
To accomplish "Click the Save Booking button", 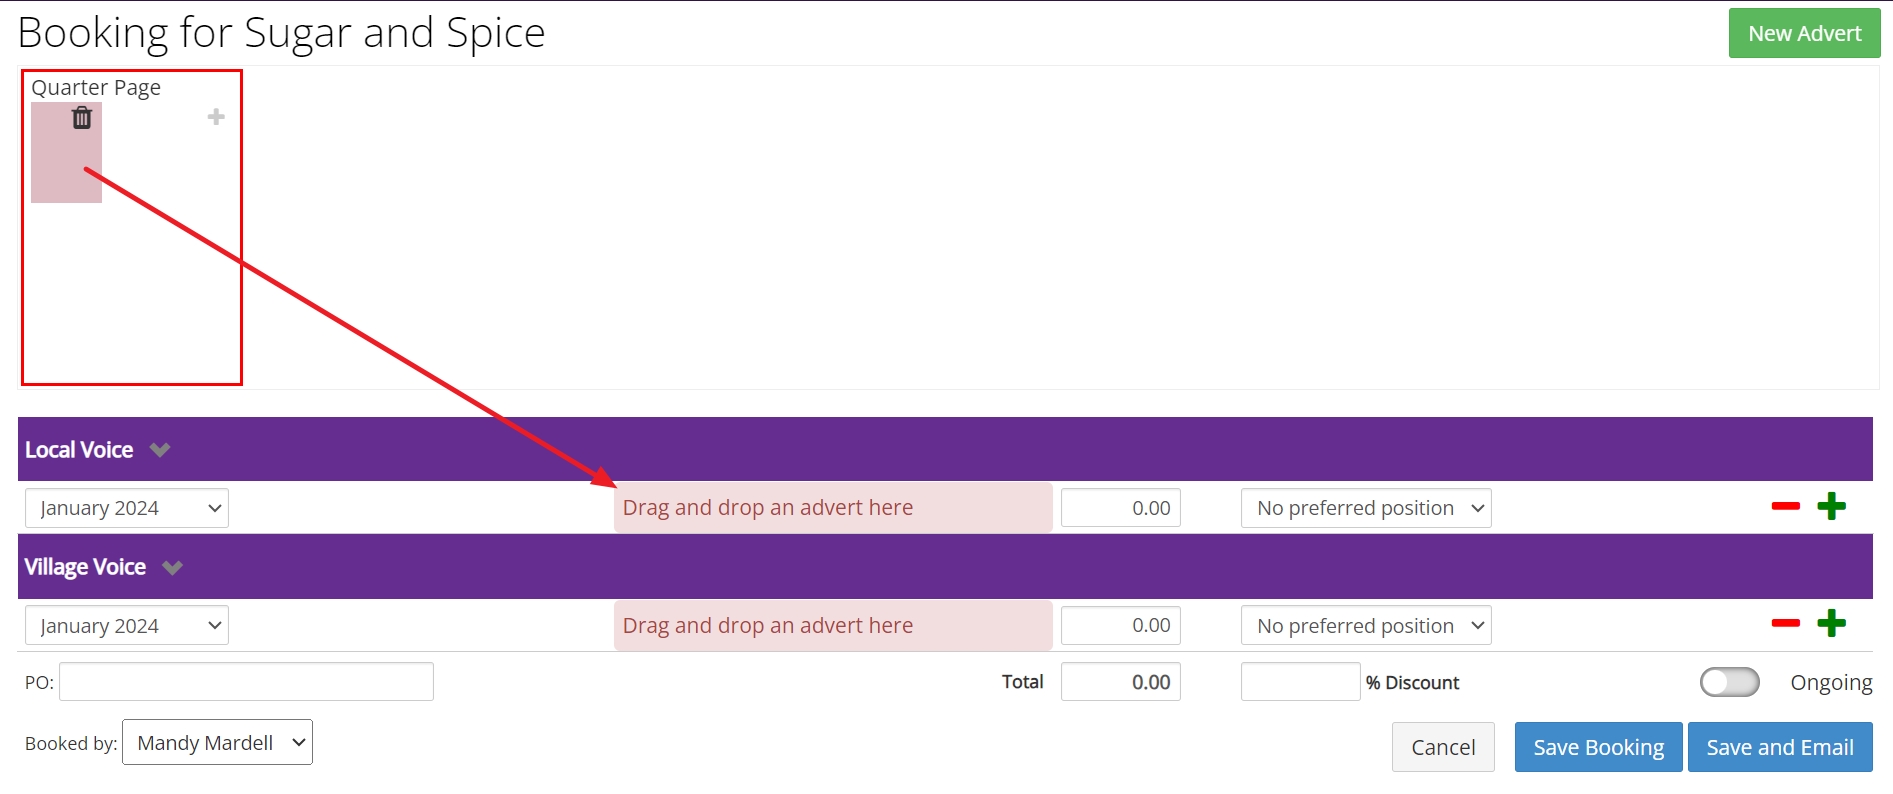I will [x=1598, y=748].
